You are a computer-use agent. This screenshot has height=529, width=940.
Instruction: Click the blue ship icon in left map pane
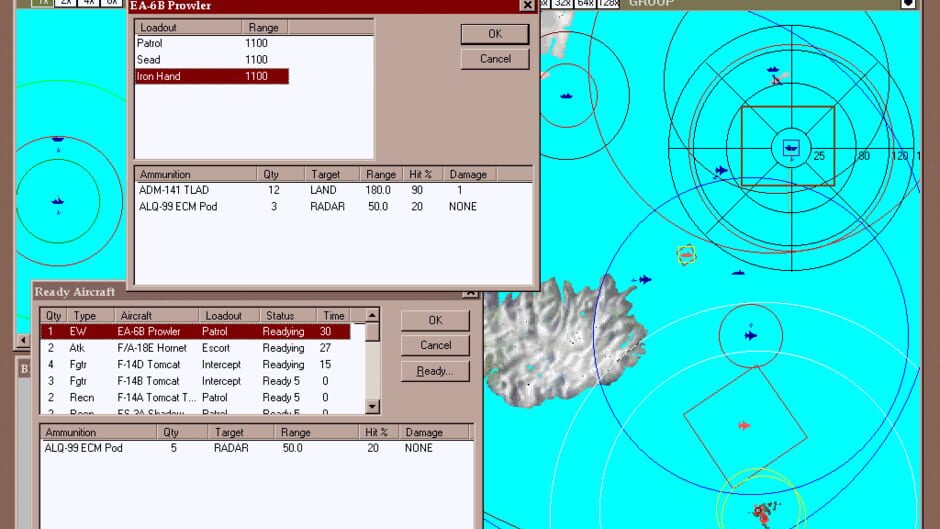(x=58, y=201)
